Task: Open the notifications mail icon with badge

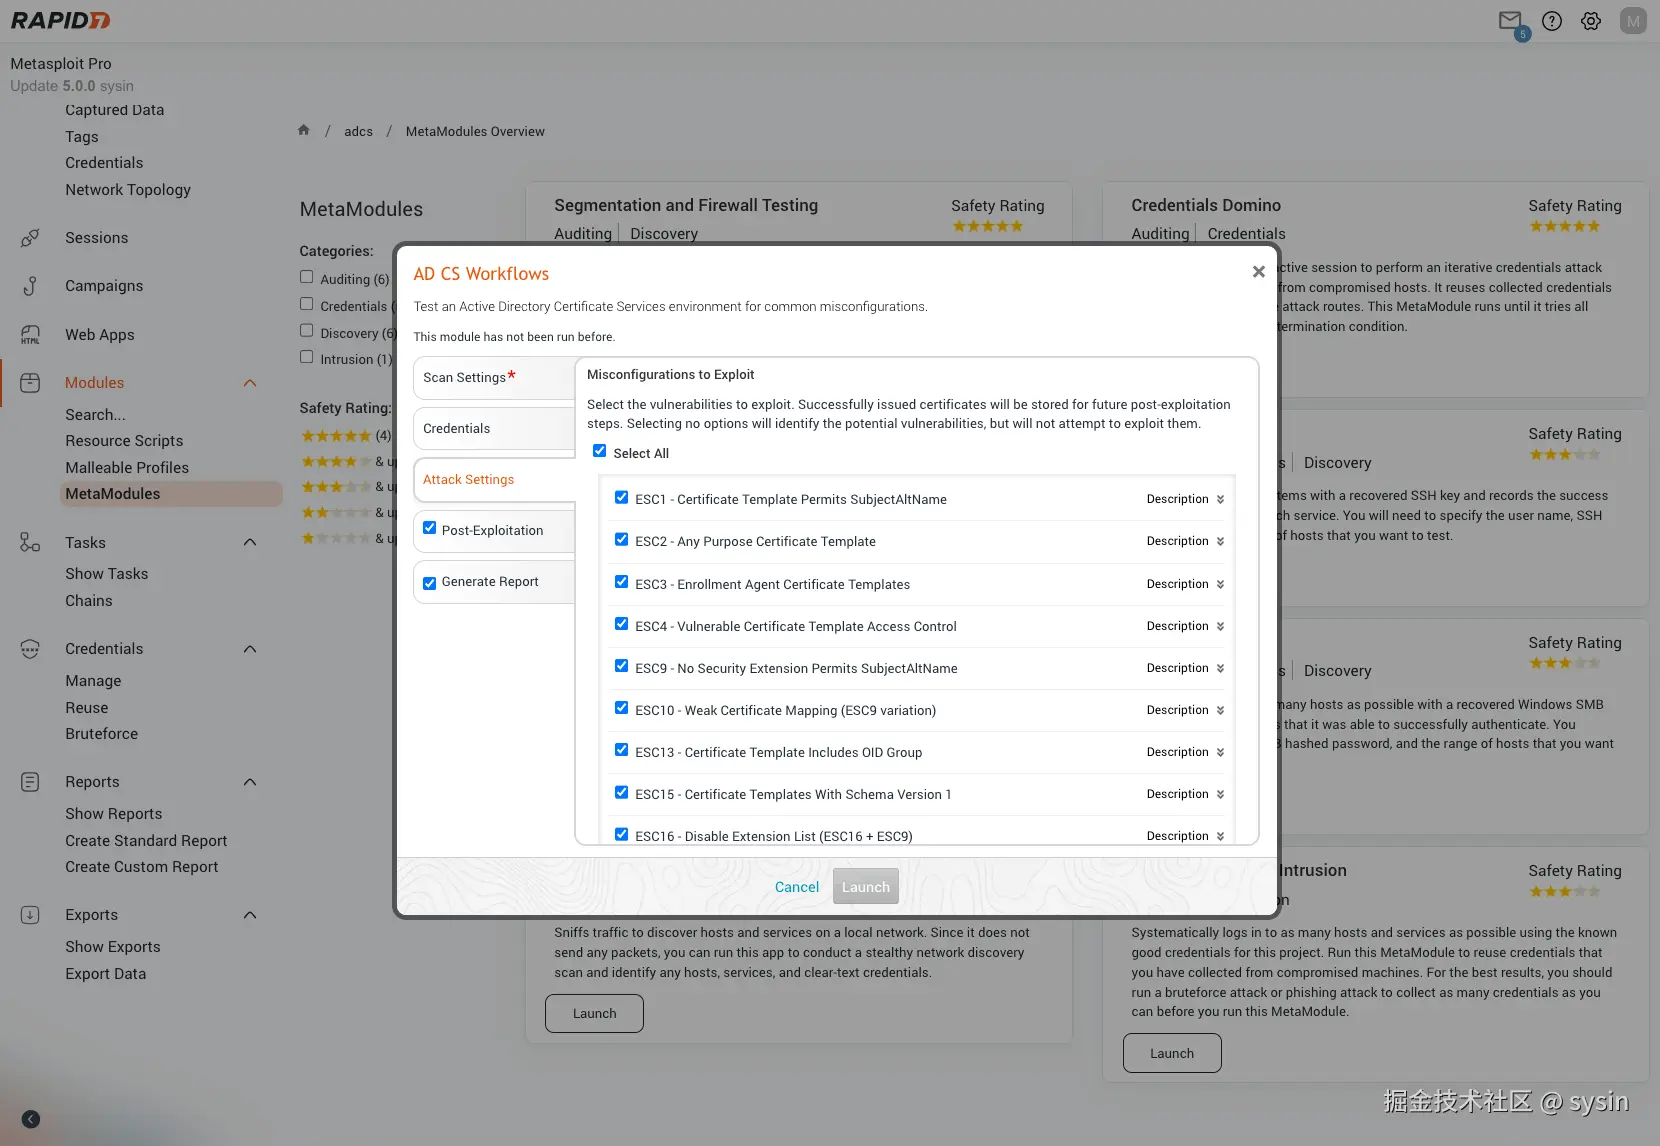Action: click(x=1510, y=21)
